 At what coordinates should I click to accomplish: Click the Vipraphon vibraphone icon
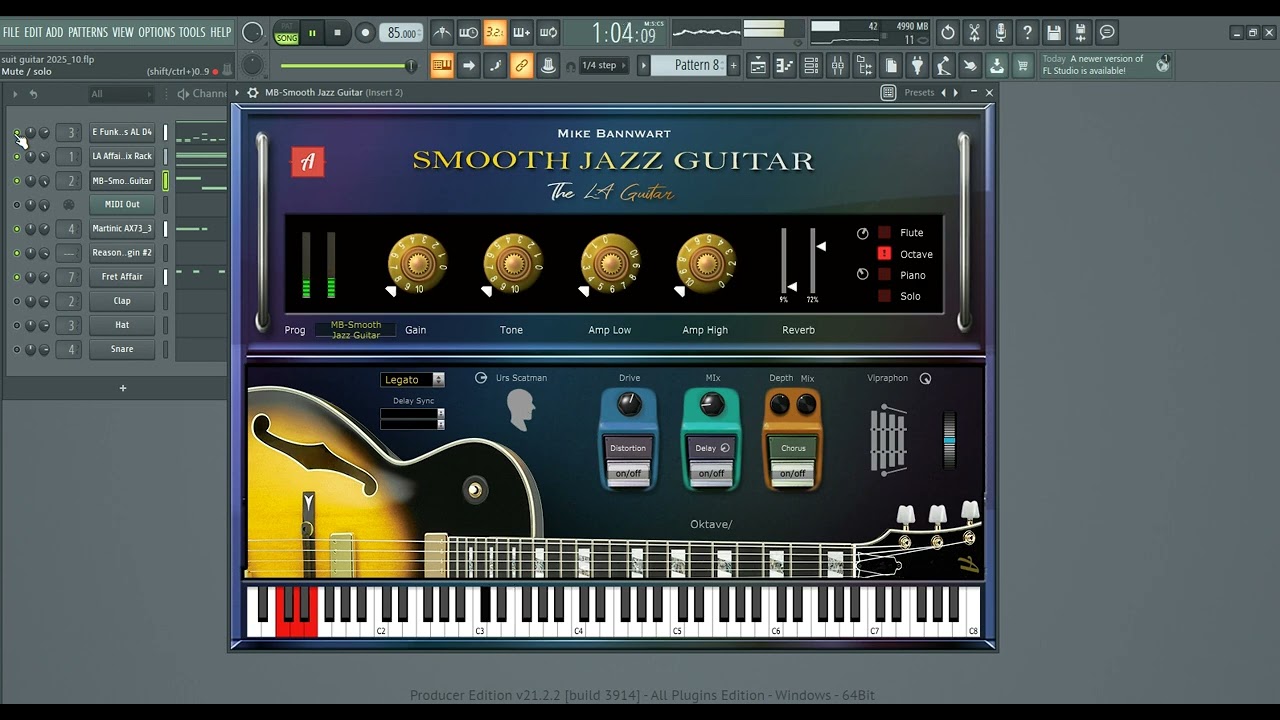[888, 440]
